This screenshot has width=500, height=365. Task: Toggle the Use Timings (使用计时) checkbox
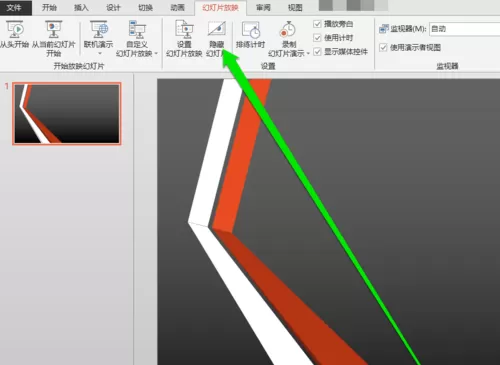click(317, 38)
